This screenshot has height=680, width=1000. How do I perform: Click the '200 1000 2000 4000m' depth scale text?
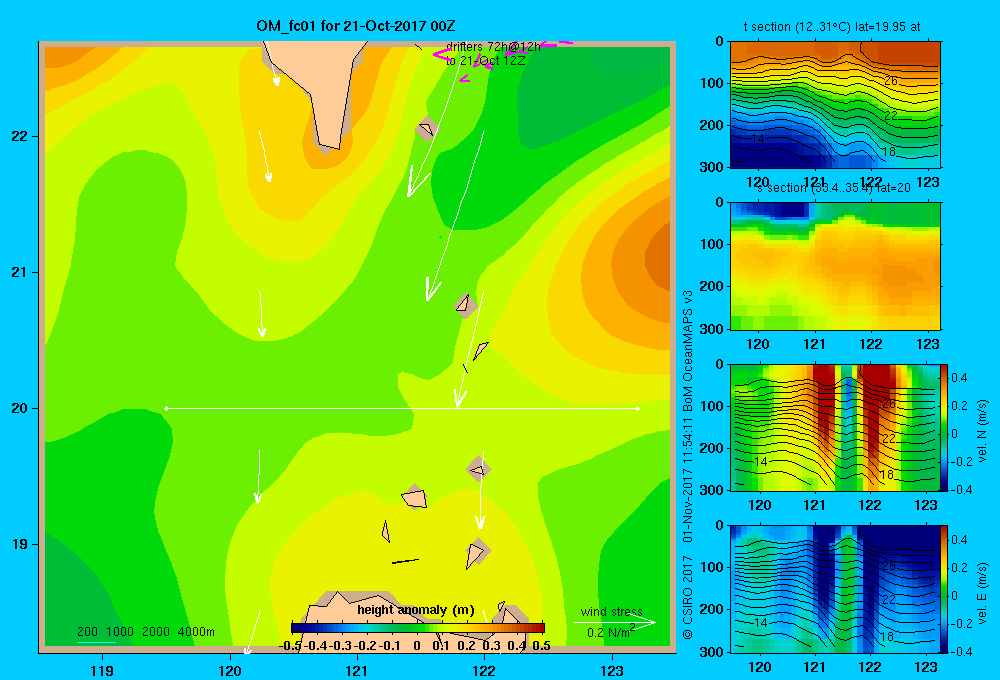[x=146, y=632]
